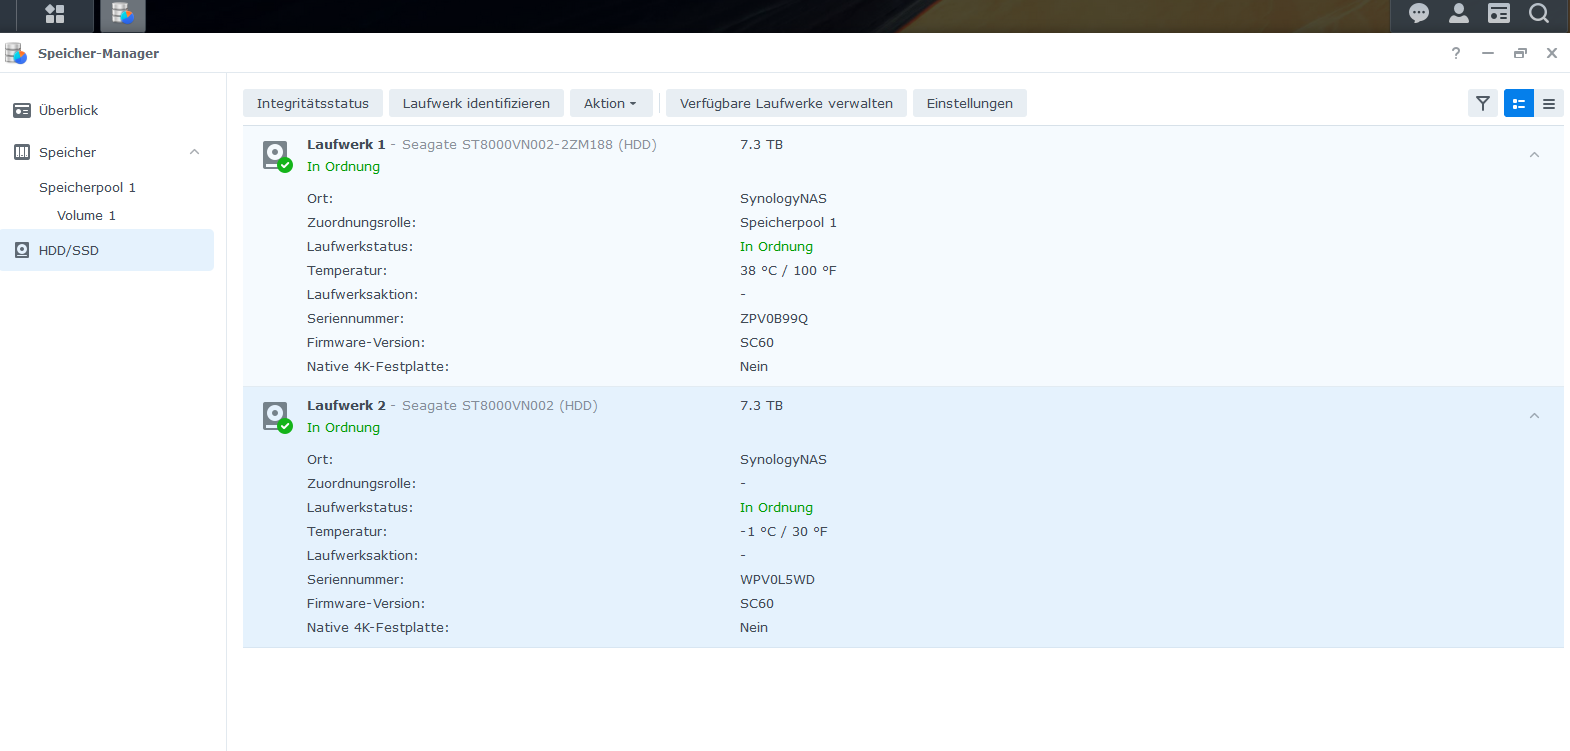Open the Aktion dropdown menu

(611, 103)
